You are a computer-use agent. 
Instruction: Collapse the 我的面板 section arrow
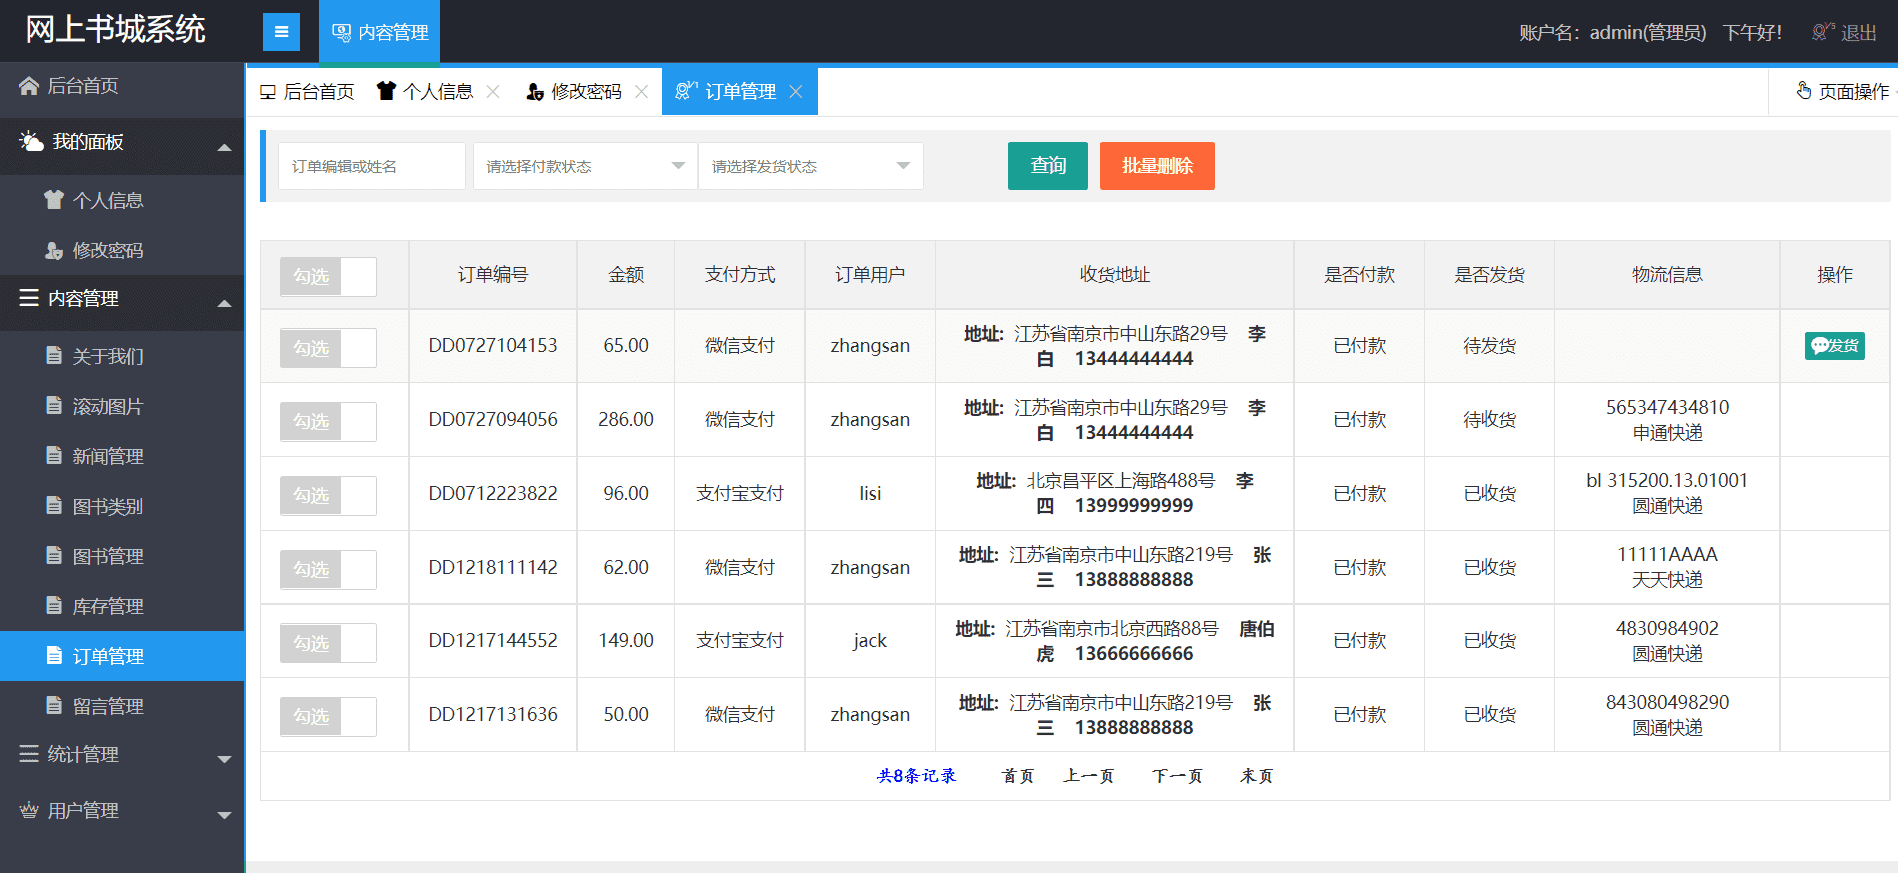(x=224, y=147)
